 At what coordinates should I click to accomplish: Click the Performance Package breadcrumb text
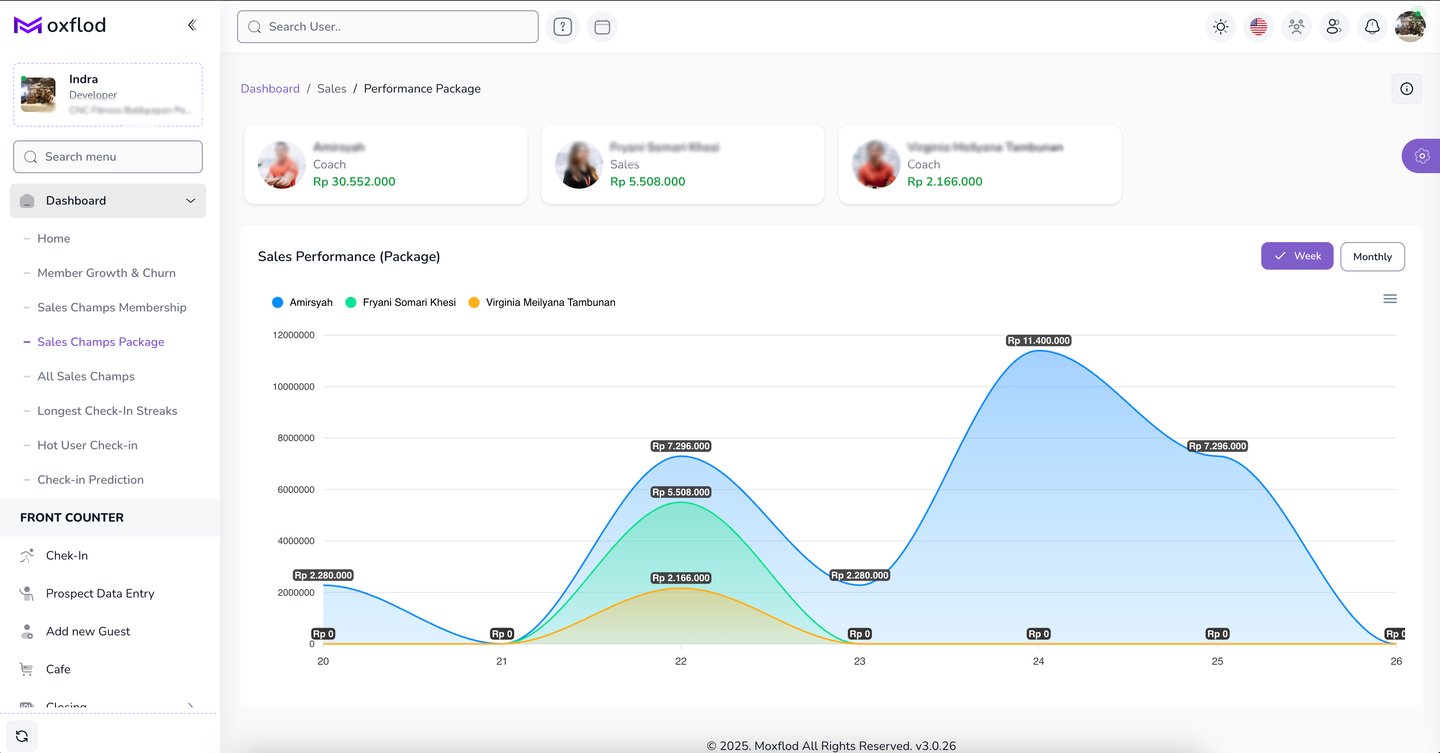click(x=422, y=89)
